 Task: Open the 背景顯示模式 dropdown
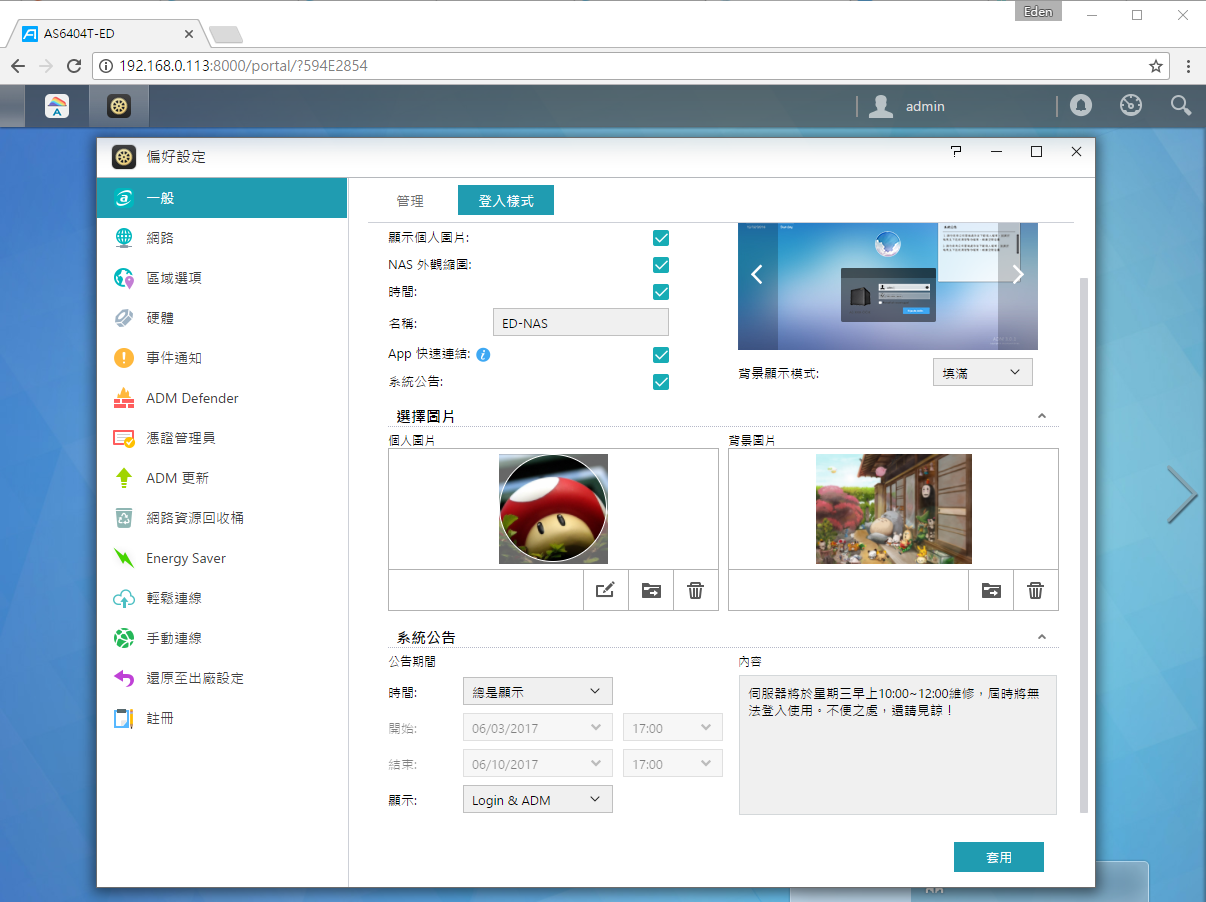(x=982, y=372)
